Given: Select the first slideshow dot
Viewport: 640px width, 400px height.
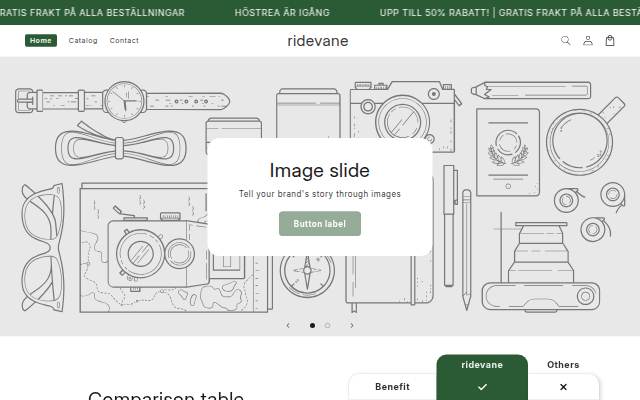Looking at the screenshot, I should click(312, 325).
